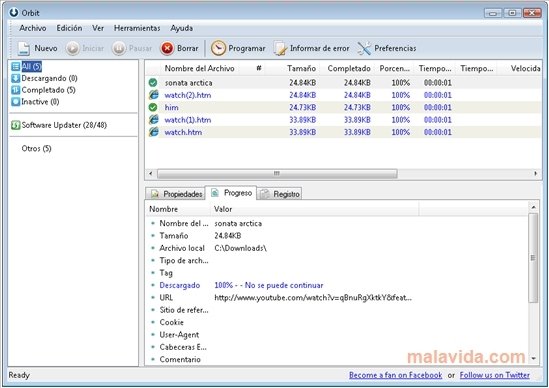The image size is (549, 388).
Task: Click the Software Updater icon
Action: (x=15, y=125)
